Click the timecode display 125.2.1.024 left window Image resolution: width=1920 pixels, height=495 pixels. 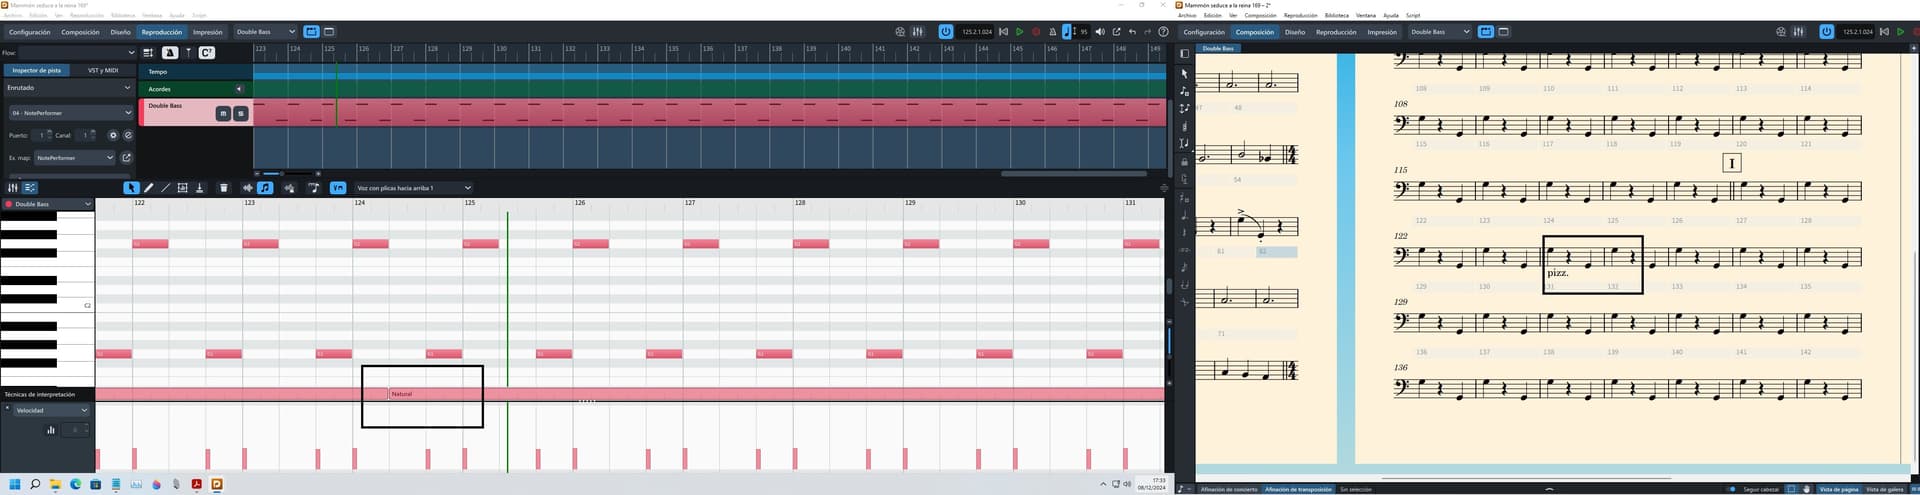(x=976, y=32)
